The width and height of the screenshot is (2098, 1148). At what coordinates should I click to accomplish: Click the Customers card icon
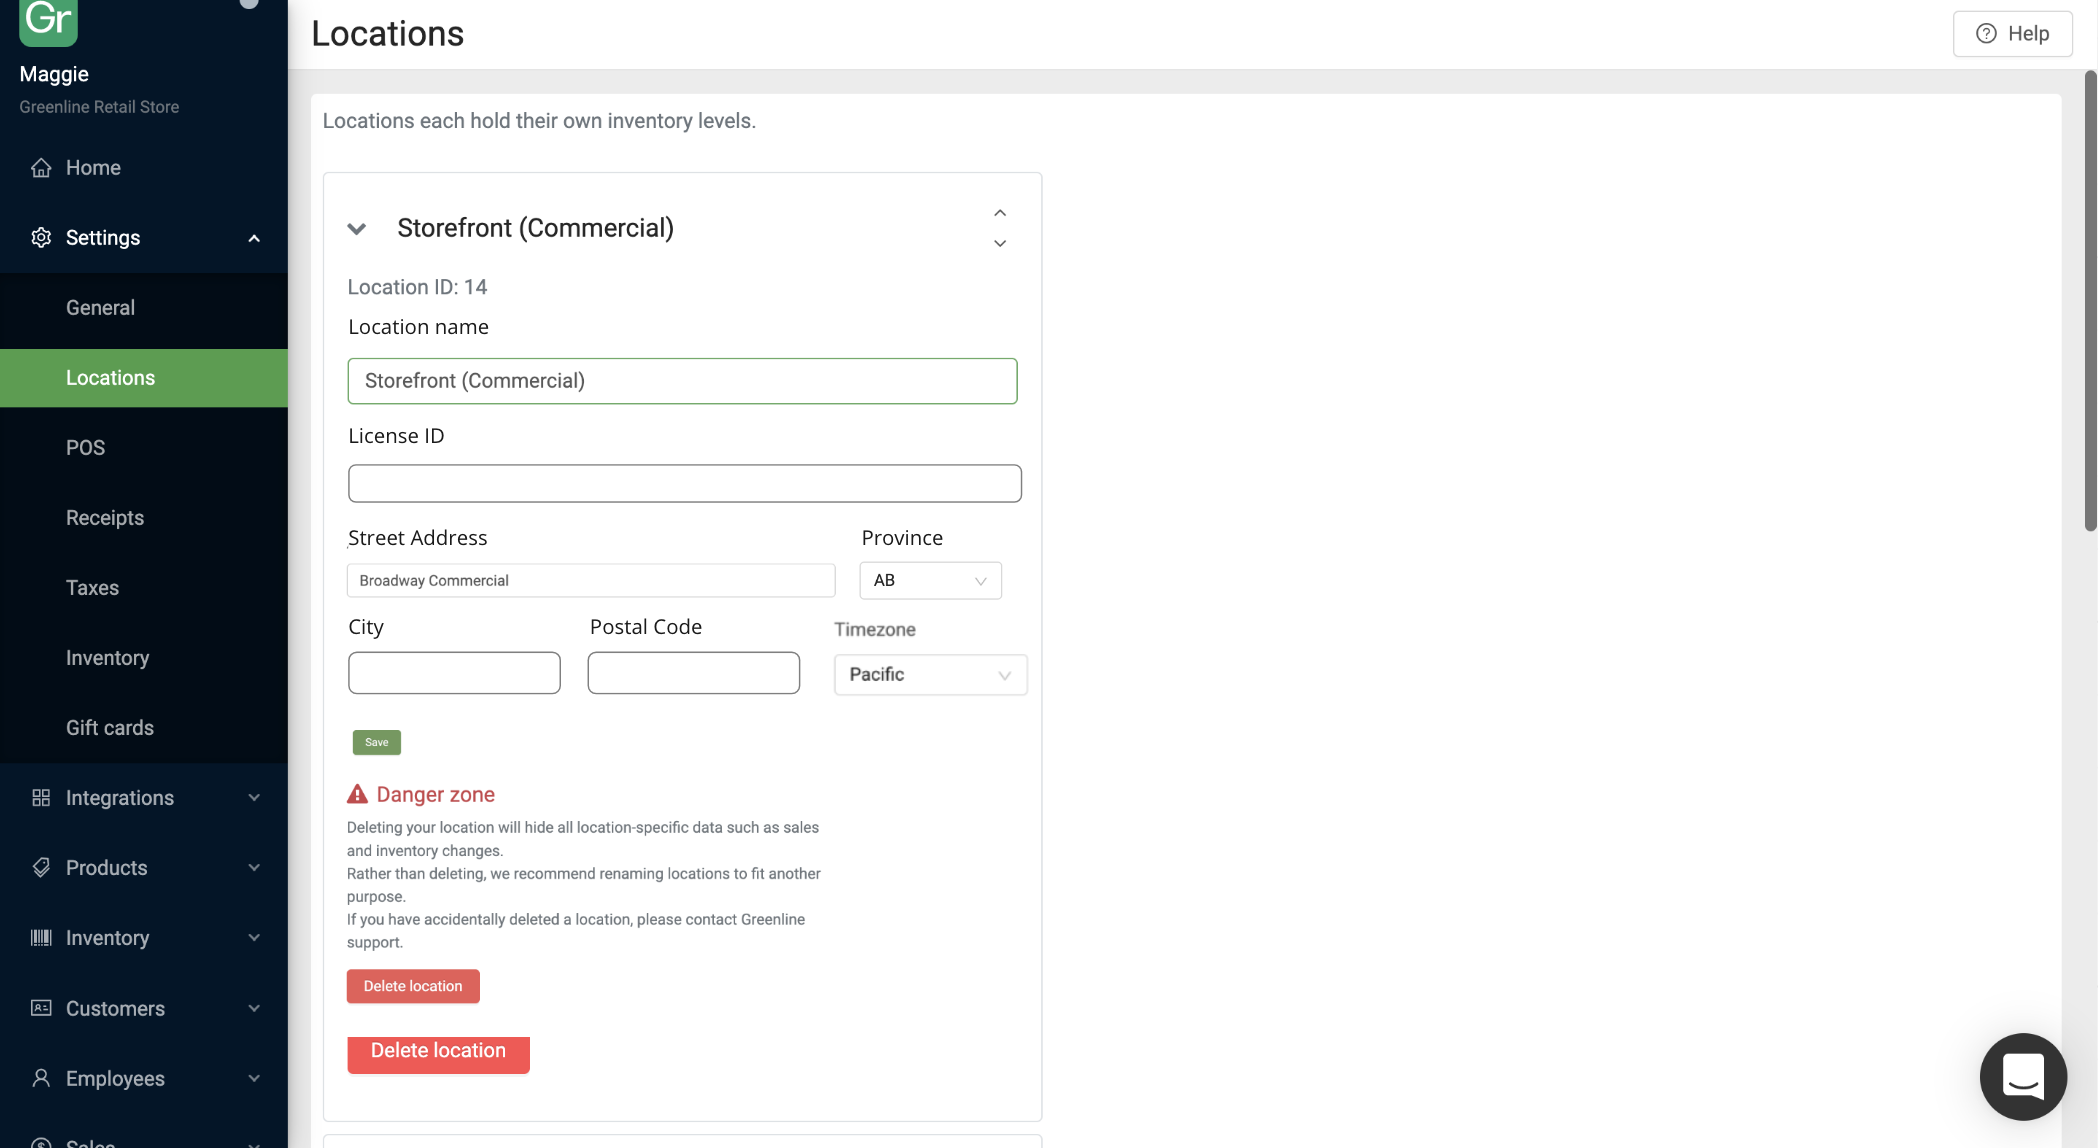pyautogui.click(x=41, y=1008)
